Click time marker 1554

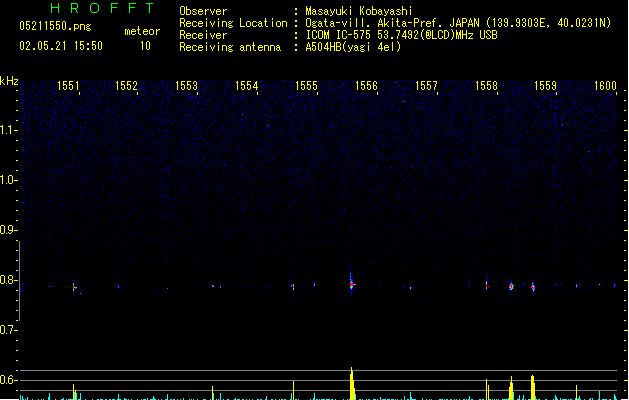246,86
